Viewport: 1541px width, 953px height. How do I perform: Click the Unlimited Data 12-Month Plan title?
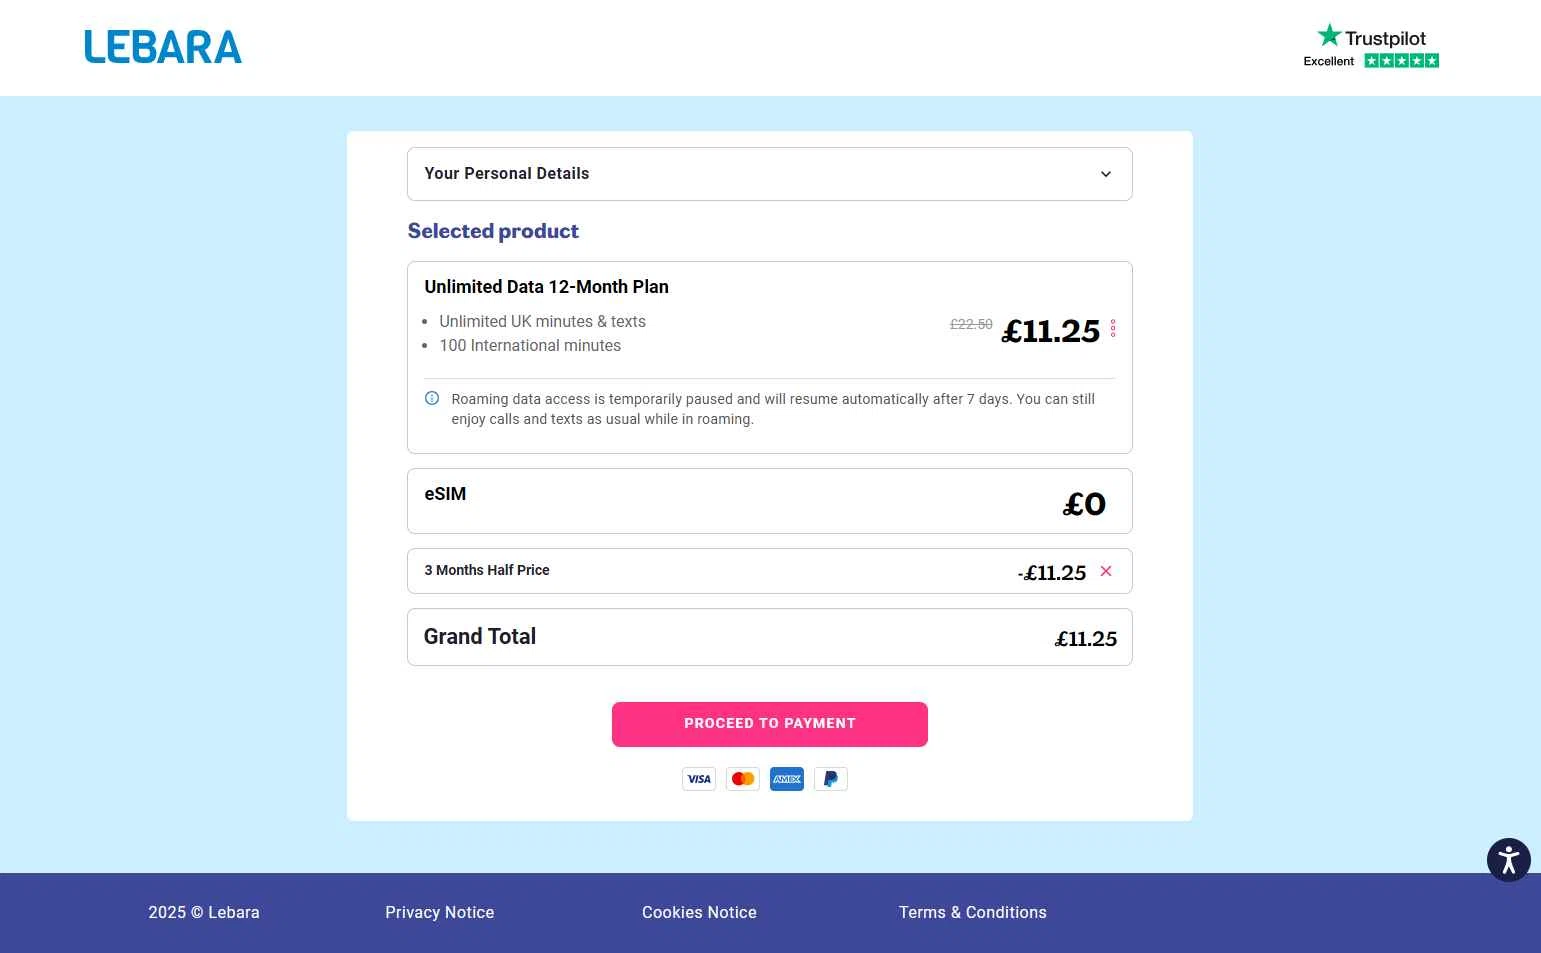546,287
